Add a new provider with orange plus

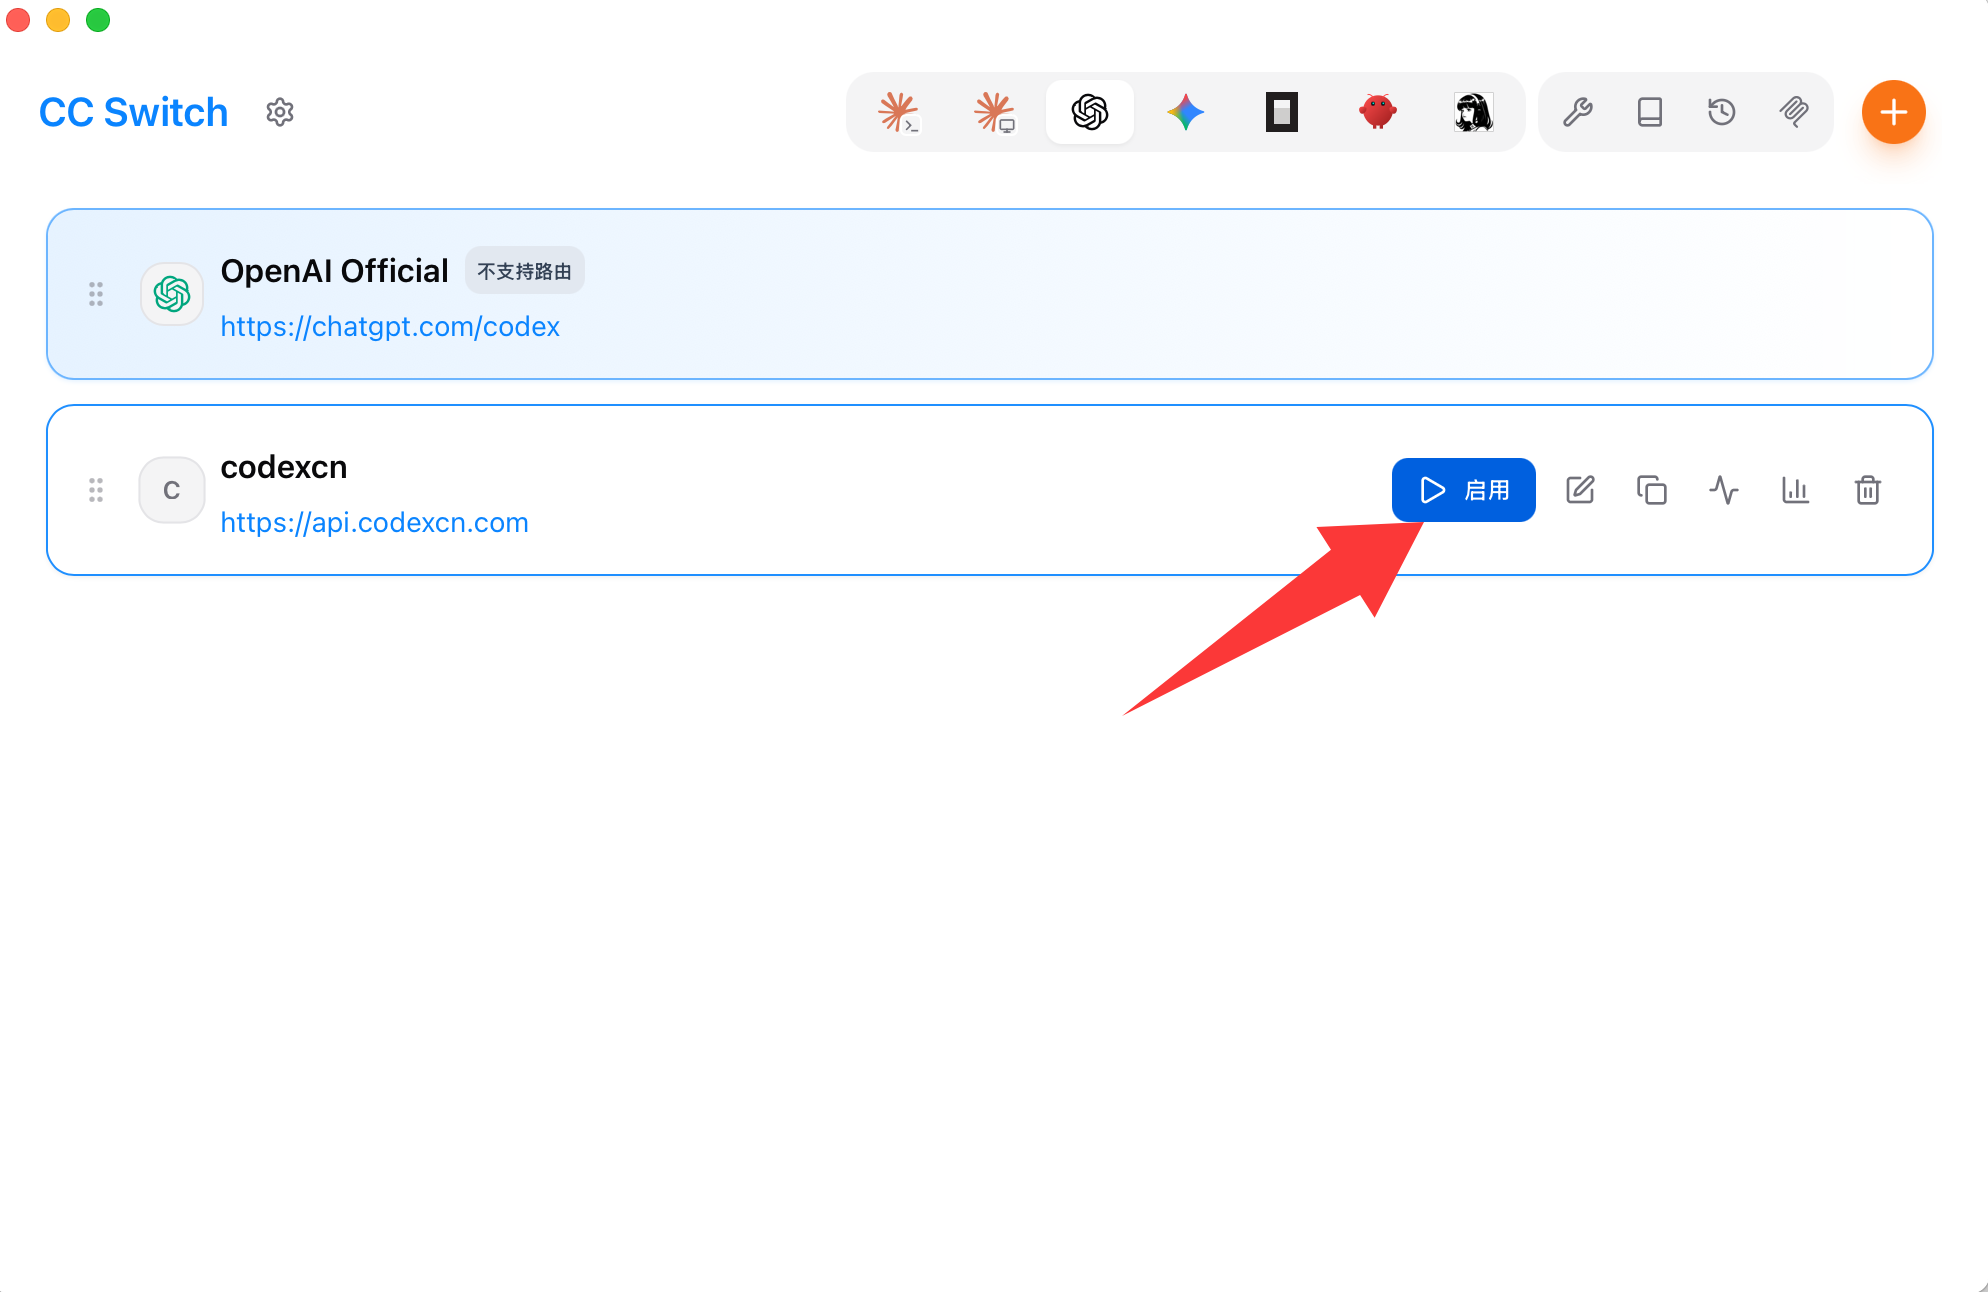pyautogui.click(x=1894, y=112)
